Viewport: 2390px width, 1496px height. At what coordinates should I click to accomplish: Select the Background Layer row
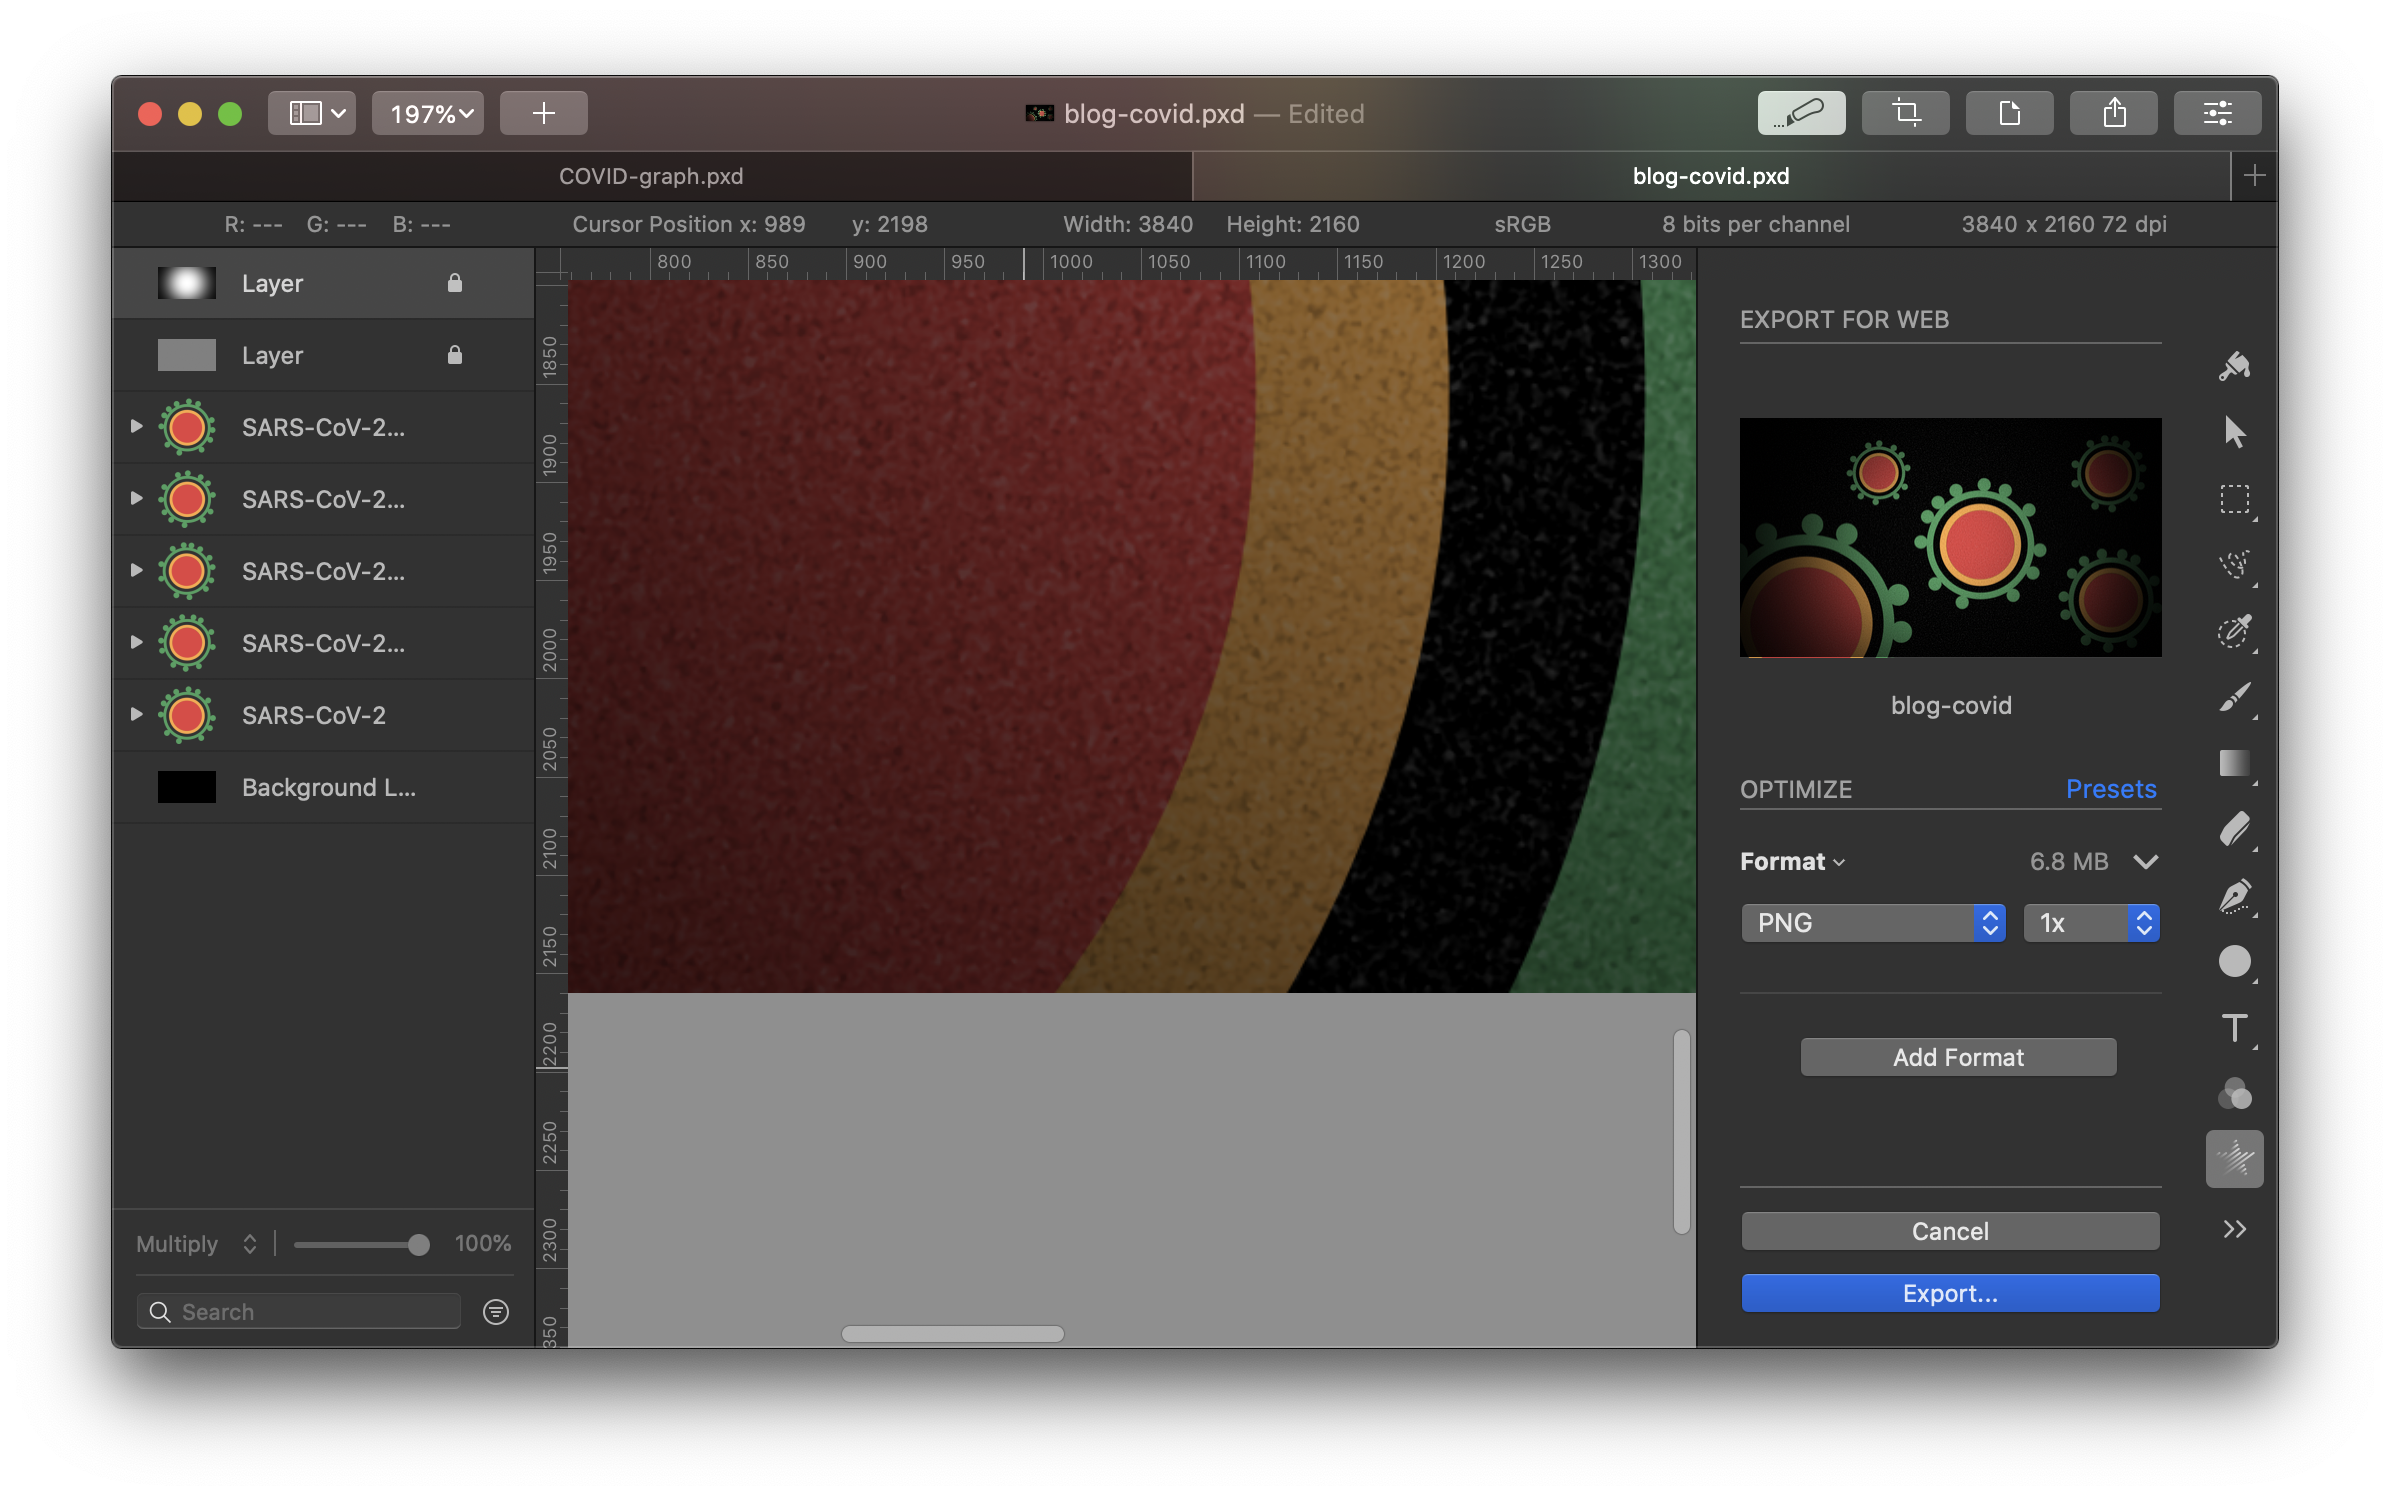pyautogui.click(x=323, y=787)
